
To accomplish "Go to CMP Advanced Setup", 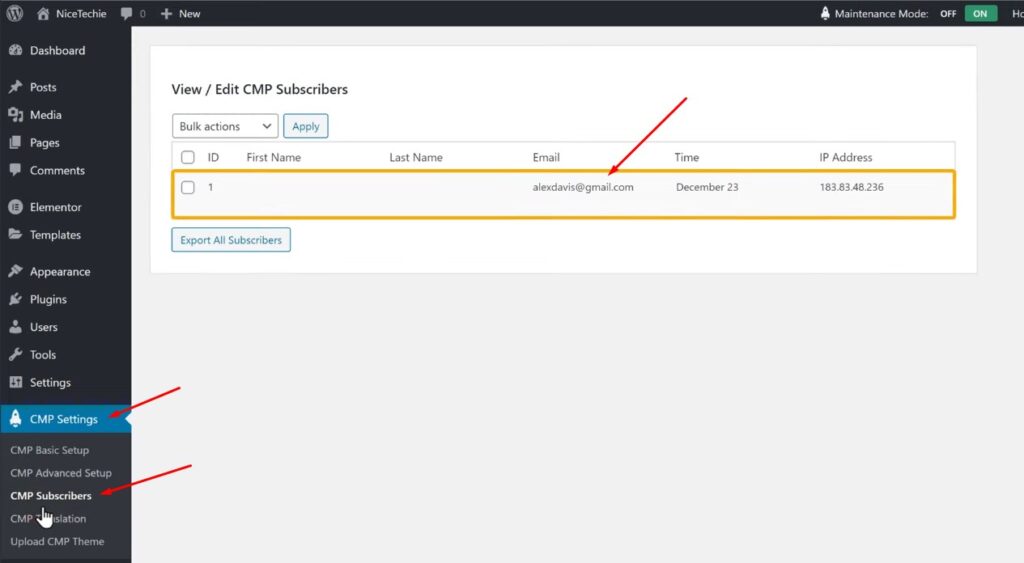I will [61, 473].
